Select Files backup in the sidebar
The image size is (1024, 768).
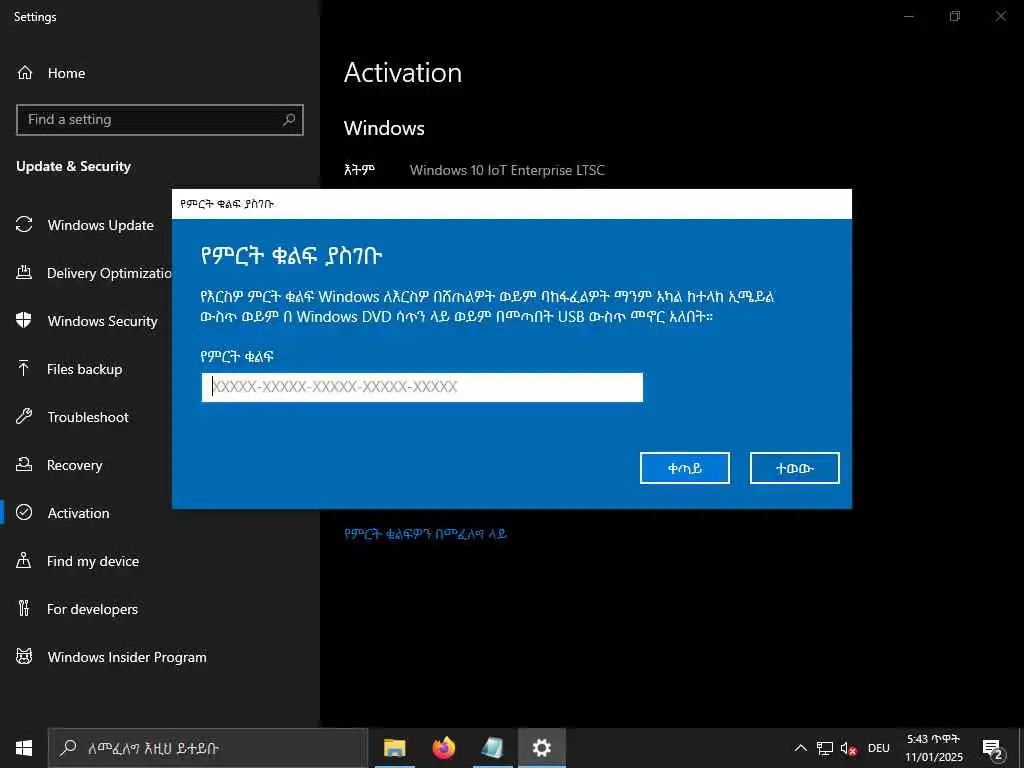(84, 369)
